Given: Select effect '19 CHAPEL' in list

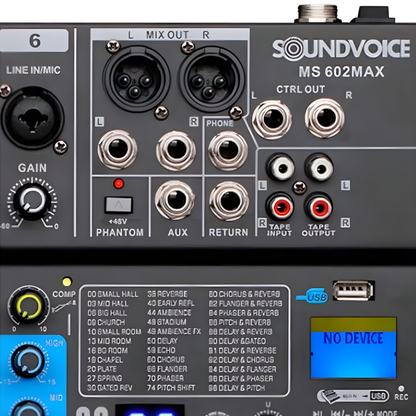Looking at the screenshot, I should pyautogui.click(x=105, y=360).
